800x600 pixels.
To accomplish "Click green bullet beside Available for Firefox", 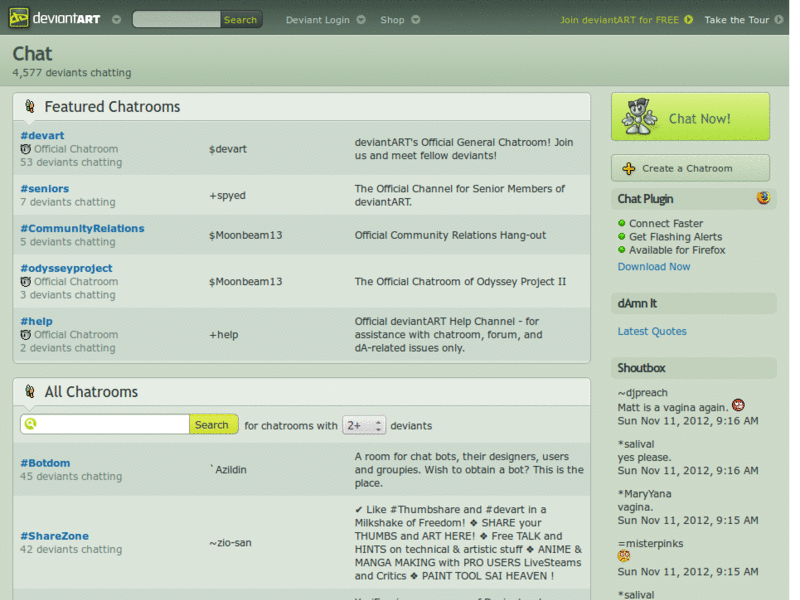I will 621,249.
